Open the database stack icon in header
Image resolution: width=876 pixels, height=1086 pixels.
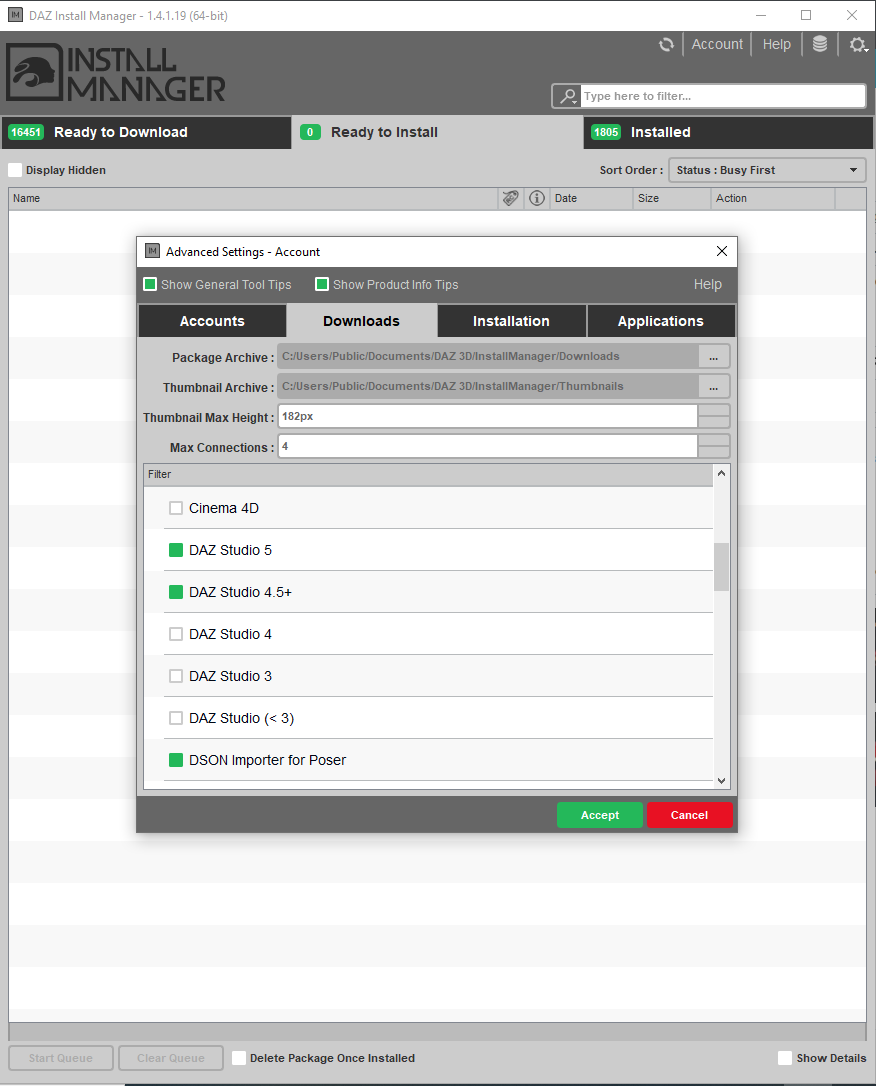[x=820, y=44]
